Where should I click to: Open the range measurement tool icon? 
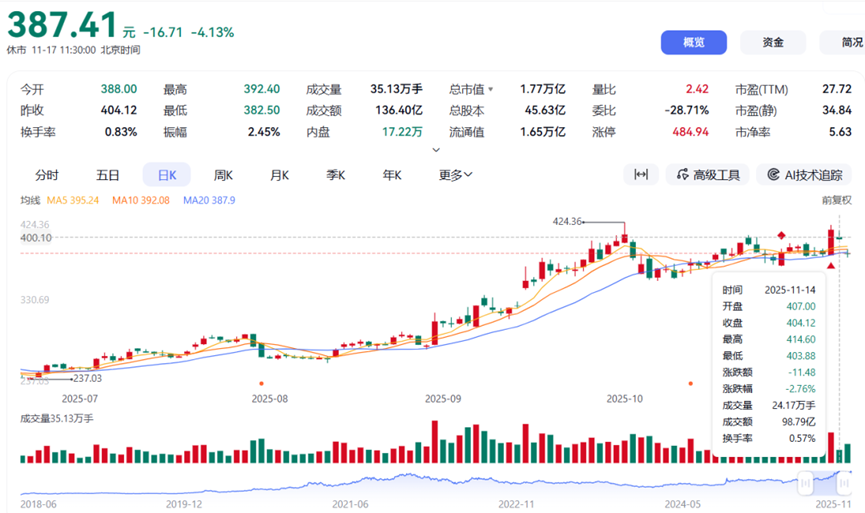point(641,175)
